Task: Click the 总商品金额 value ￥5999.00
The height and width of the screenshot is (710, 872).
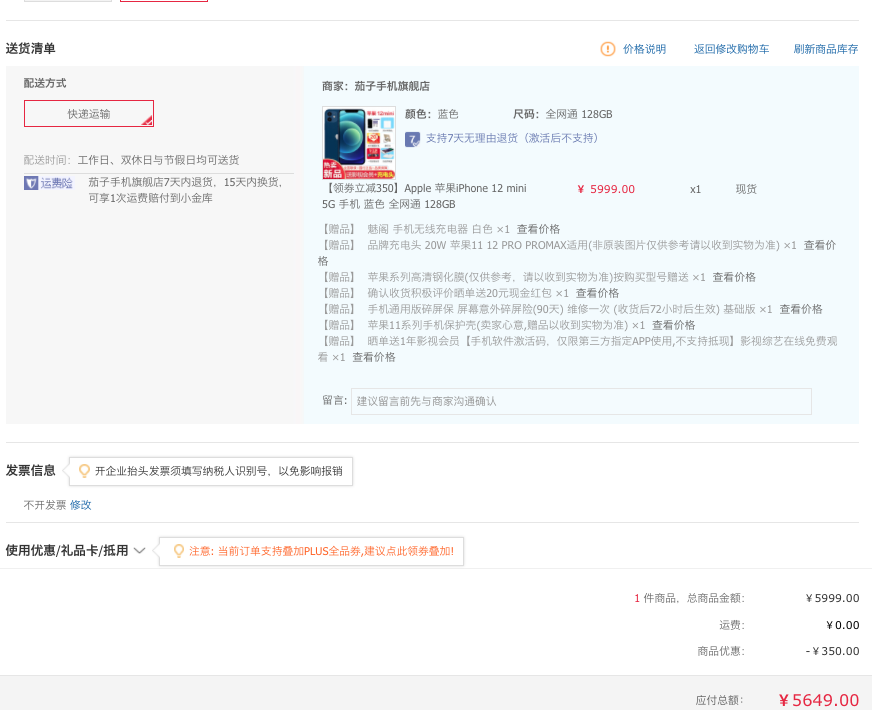Action: click(x=833, y=598)
